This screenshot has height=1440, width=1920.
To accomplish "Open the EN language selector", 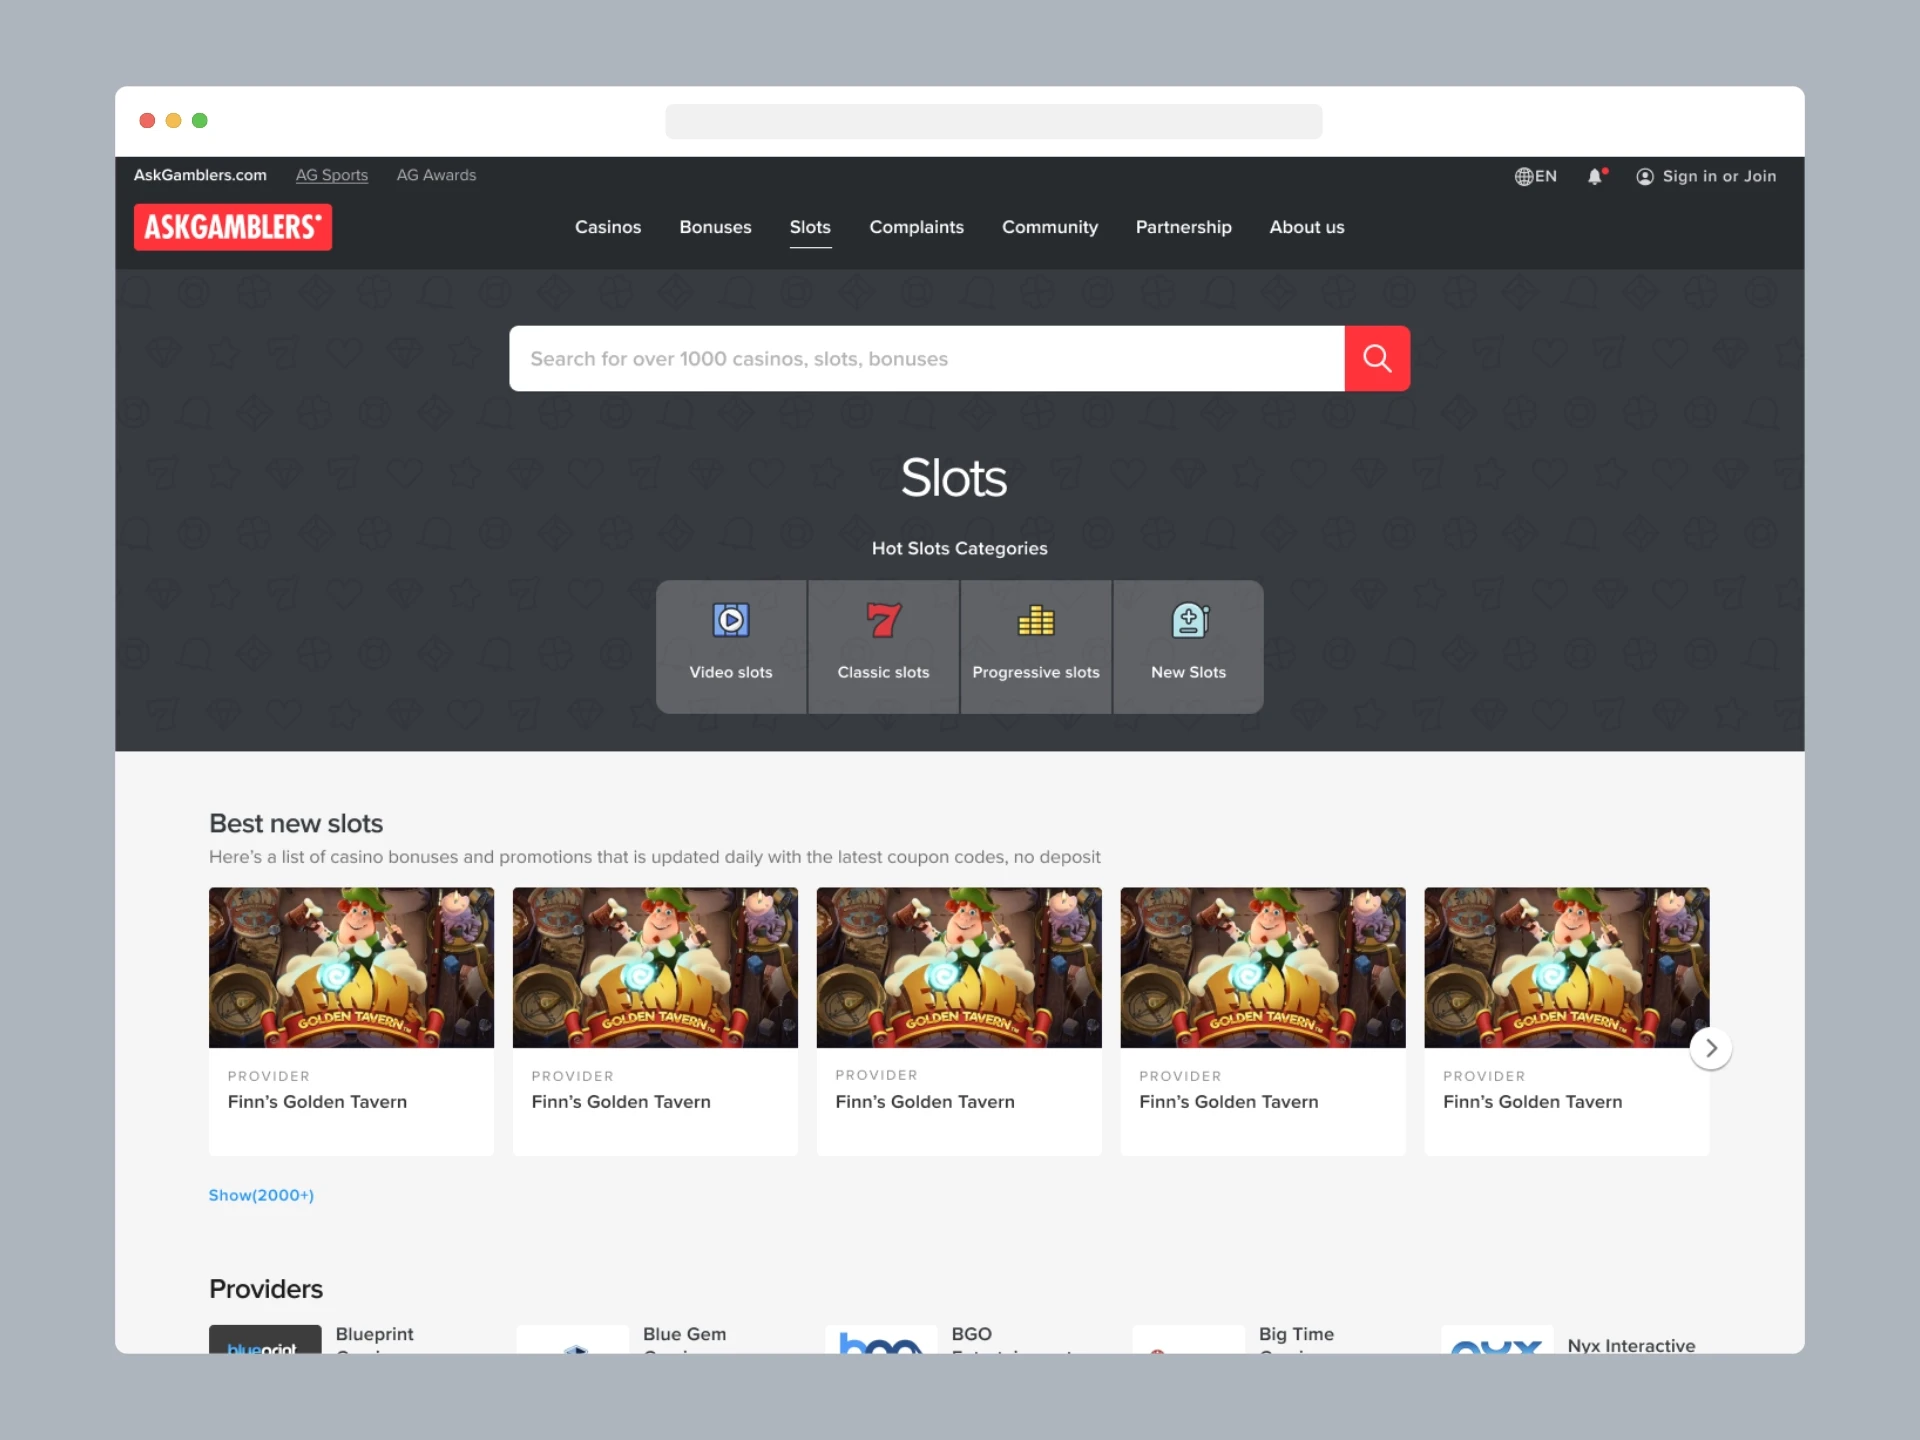I will 1536,177.
